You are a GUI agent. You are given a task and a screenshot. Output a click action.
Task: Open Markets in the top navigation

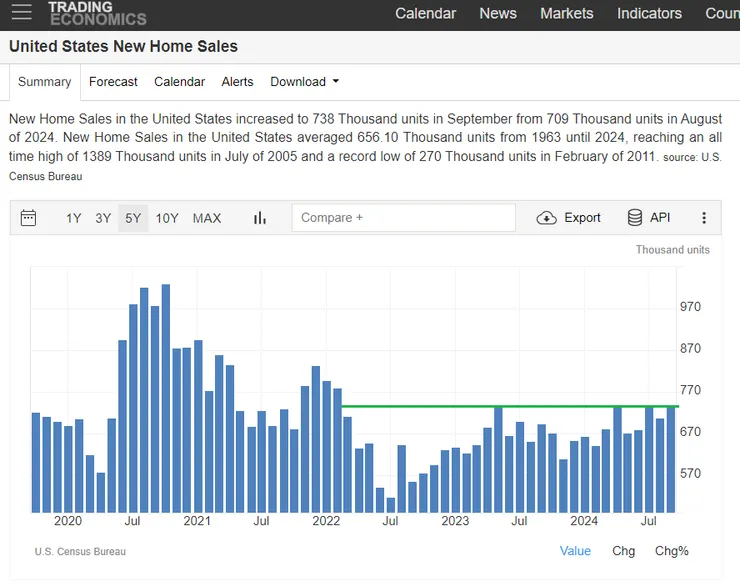[566, 14]
